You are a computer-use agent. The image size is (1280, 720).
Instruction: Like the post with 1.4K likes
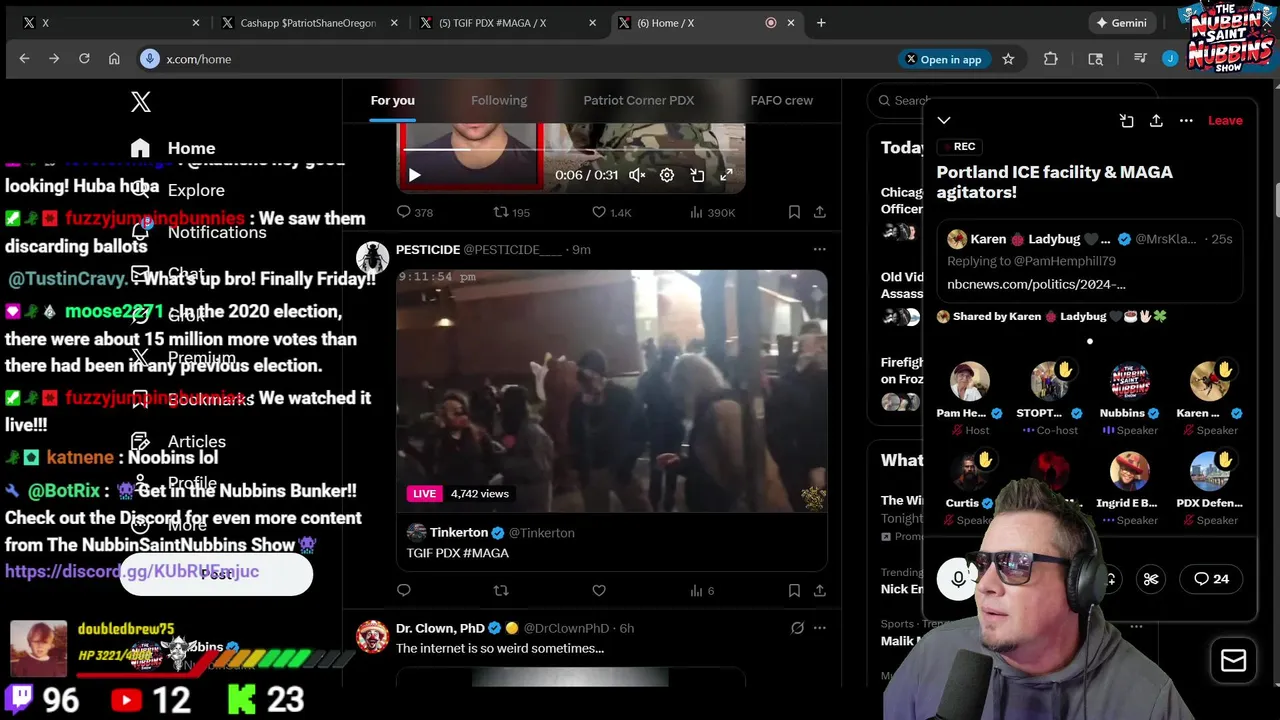click(x=611, y=212)
